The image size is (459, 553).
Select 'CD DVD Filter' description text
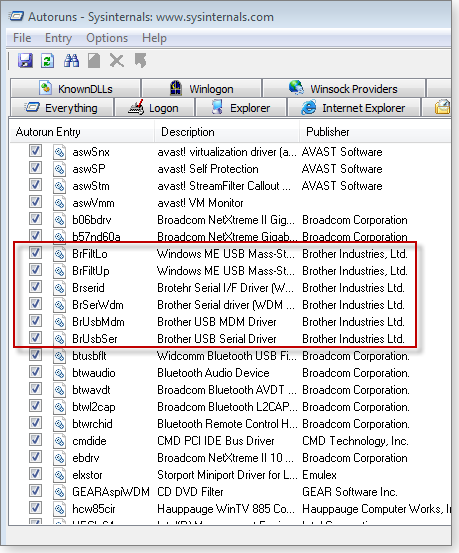(190, 492)
